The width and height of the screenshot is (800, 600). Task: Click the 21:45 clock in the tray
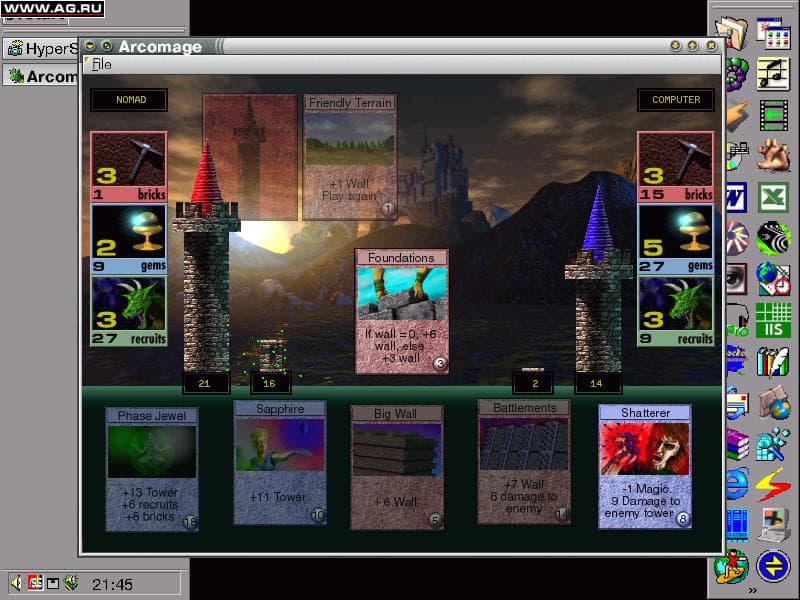tap(112, 584)
